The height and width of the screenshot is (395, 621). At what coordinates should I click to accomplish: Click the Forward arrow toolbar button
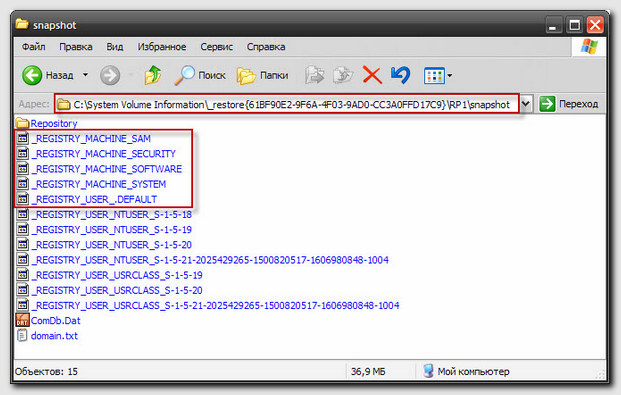coord(110,75)
